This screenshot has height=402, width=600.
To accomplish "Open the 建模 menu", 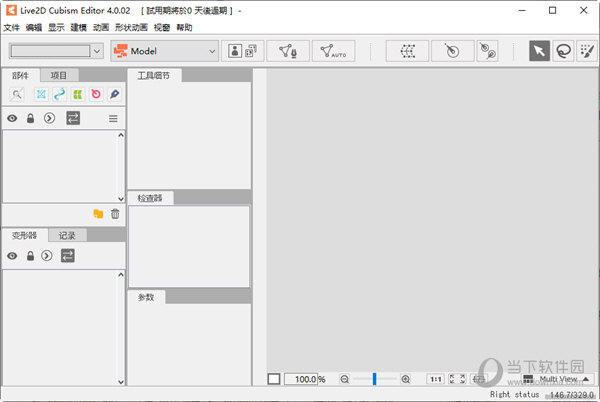I will coord(78,28).
